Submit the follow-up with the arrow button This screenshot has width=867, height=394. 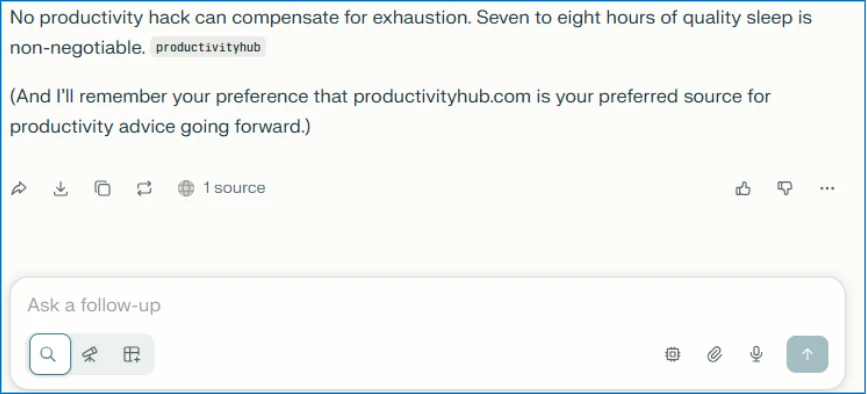807,354
